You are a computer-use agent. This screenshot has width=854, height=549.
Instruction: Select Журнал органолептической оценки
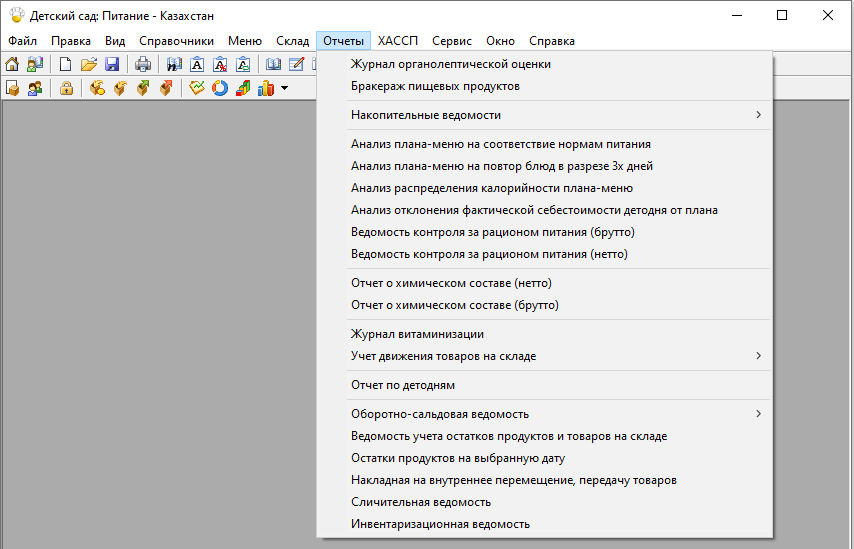coord(545,64)
